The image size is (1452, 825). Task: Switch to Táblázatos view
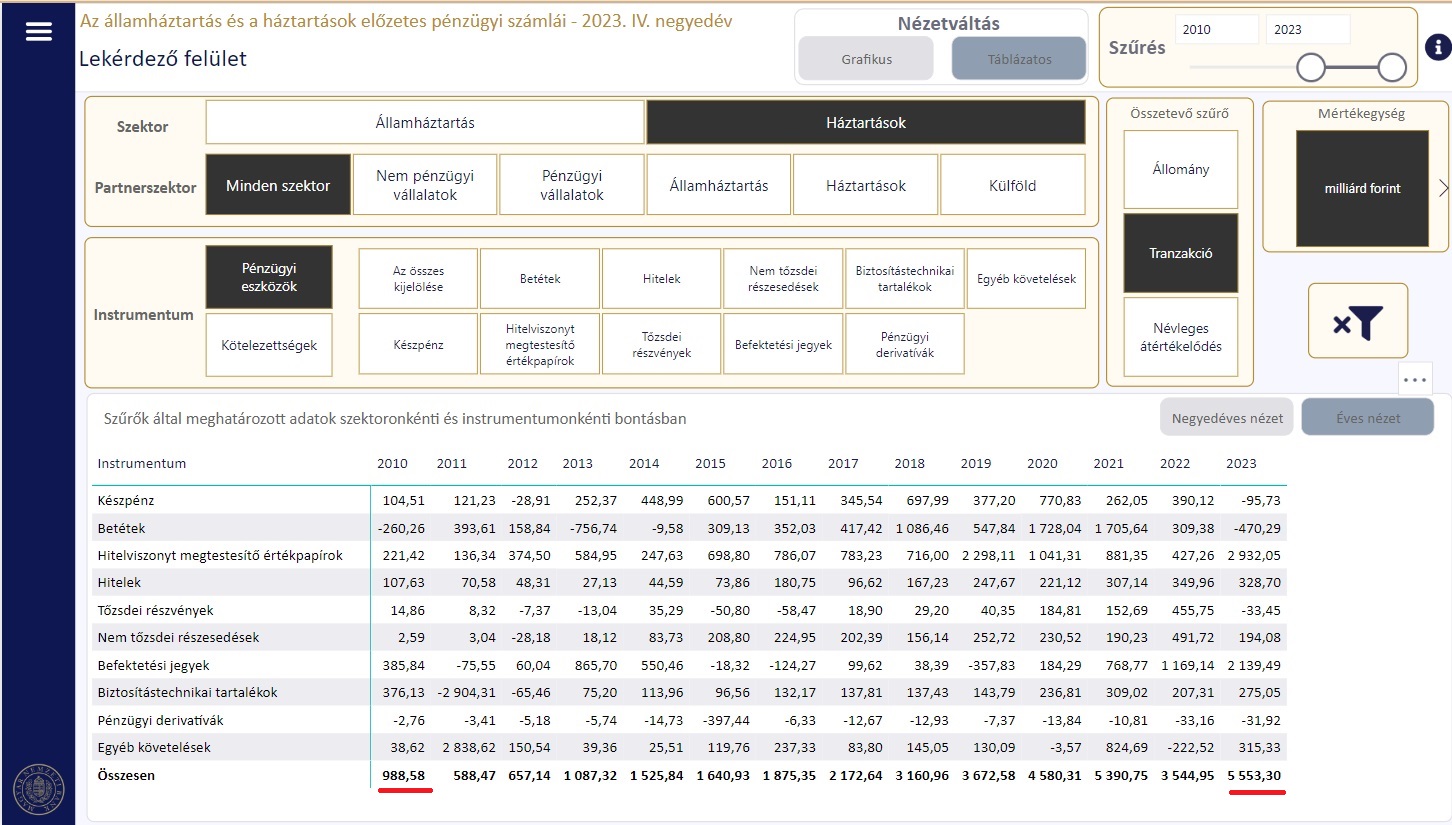tap(1018, 59)
